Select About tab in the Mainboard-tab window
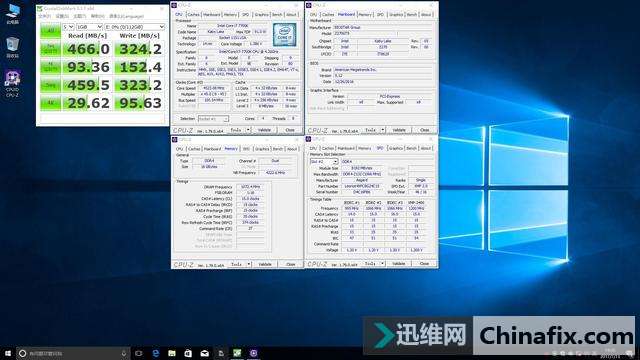Viewport: 640px width, 360px height. click(x=426, y=15)
